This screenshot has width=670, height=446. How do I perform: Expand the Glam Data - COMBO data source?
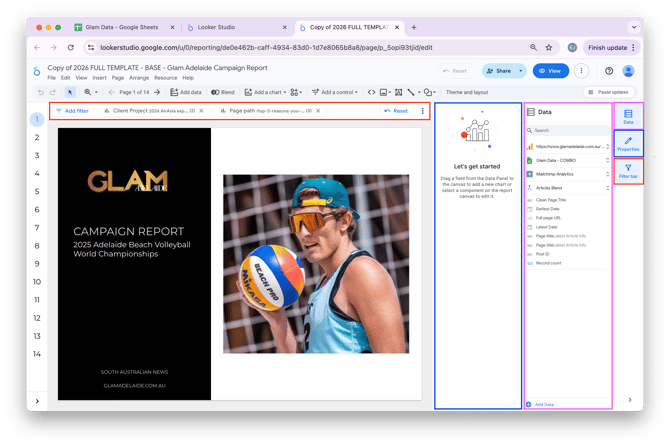[x=607, y=160]
